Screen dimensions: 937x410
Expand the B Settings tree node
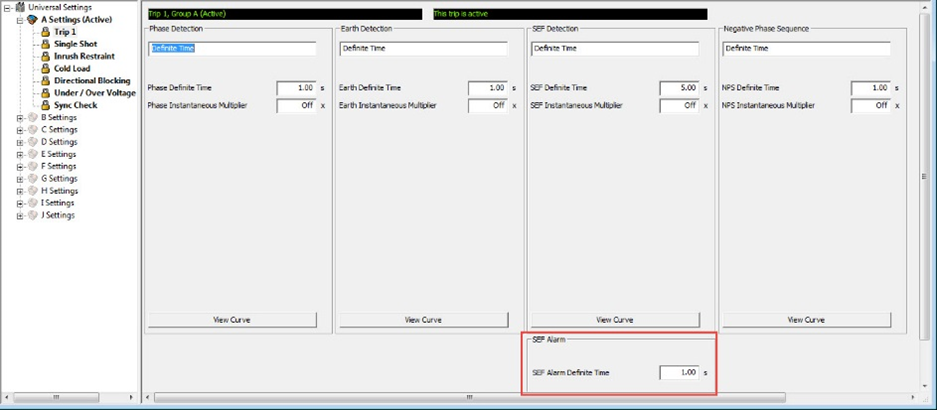[19, 117]
